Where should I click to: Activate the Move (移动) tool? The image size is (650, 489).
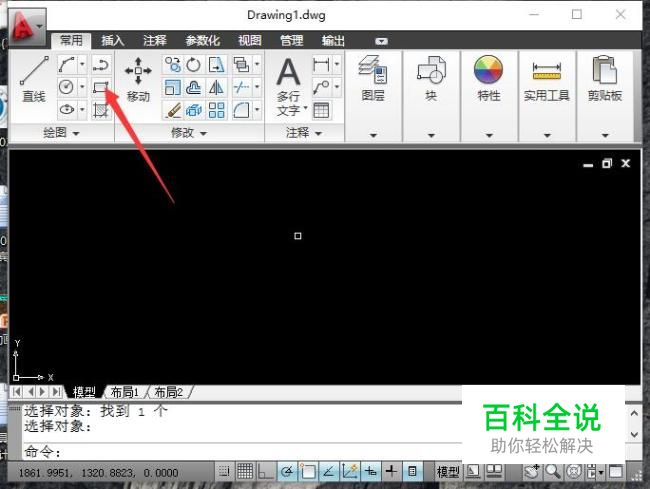coord(138,80)
